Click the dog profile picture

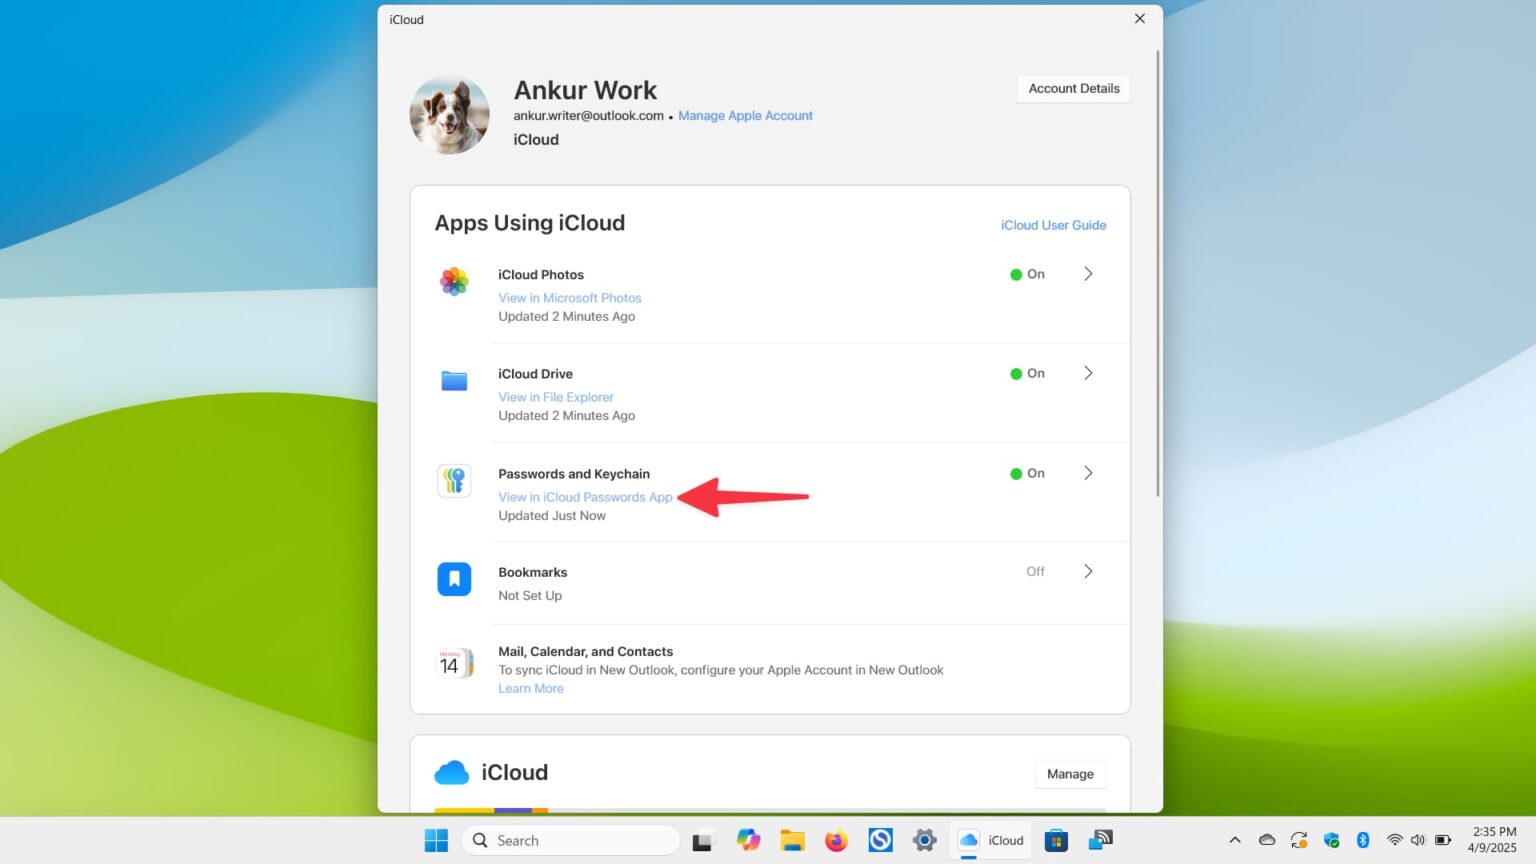(x=449, y=114)
